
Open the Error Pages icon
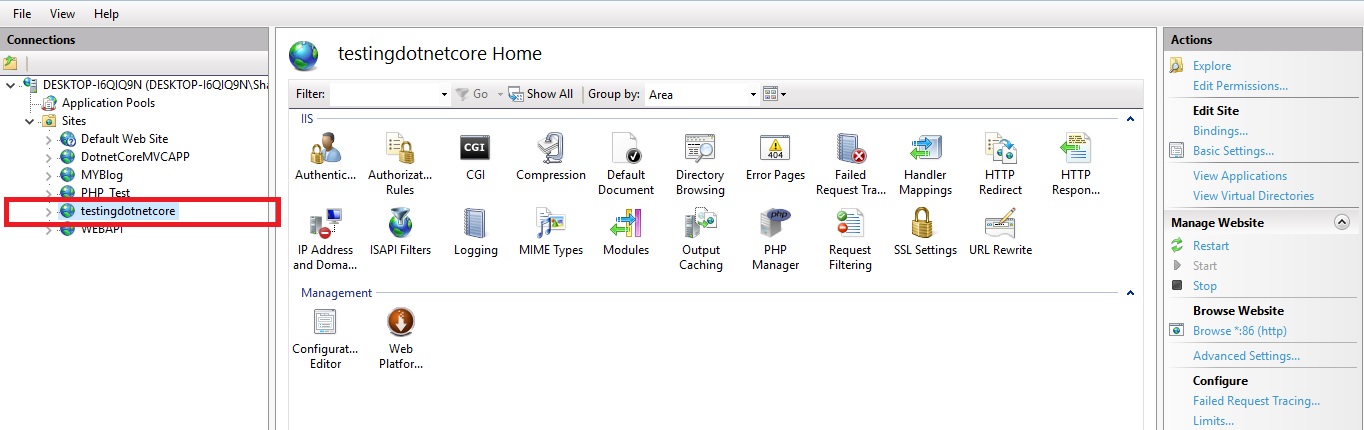[775, 158]
